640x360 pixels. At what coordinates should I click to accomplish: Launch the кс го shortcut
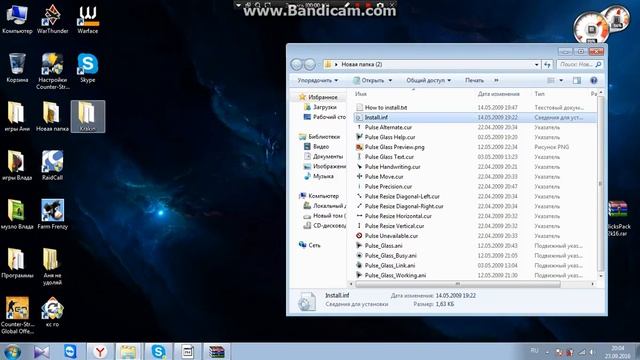(x=52, y=312)
